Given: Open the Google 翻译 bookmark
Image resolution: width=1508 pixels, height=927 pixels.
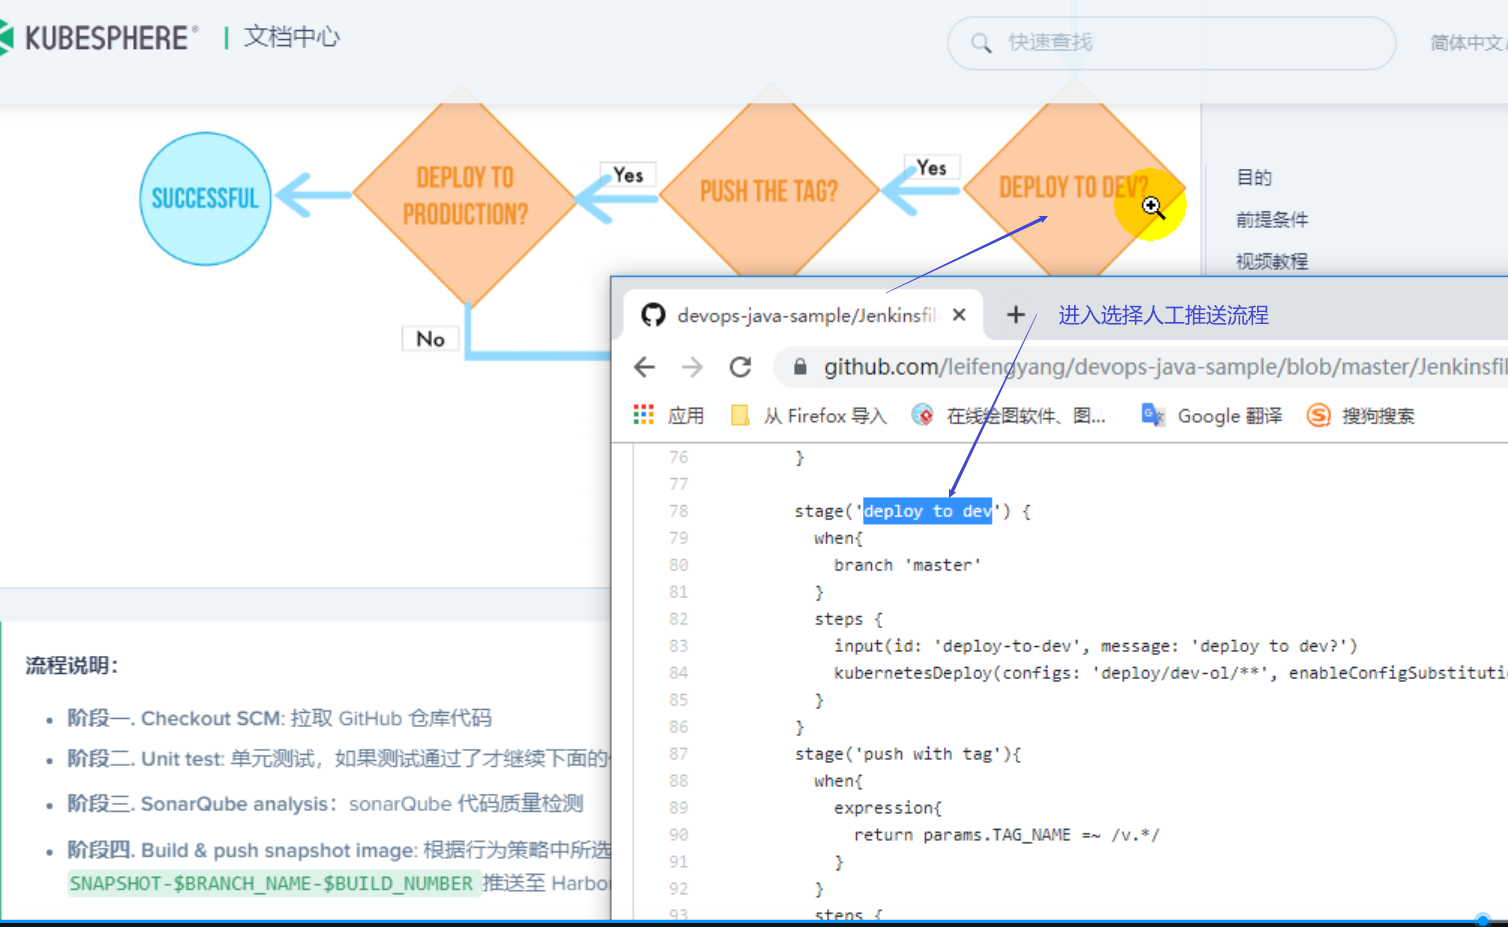Looking at the screenshot, I should (x=1212, y=415).
